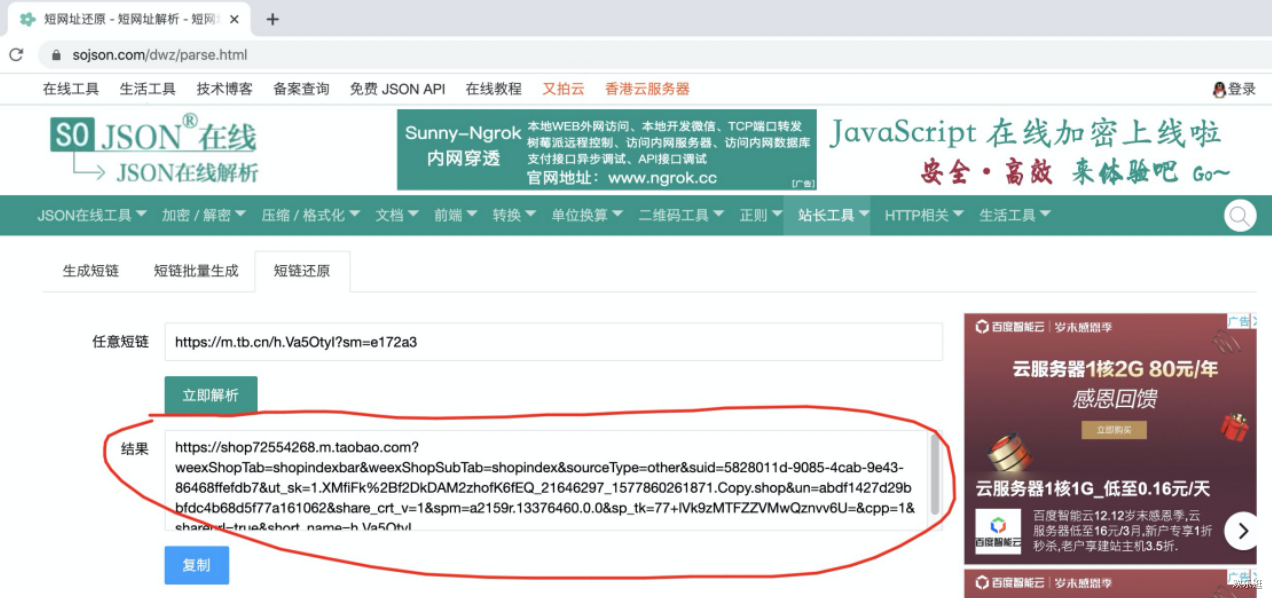Expand the HTTP相关 dropdown menu

click(924, 215)
